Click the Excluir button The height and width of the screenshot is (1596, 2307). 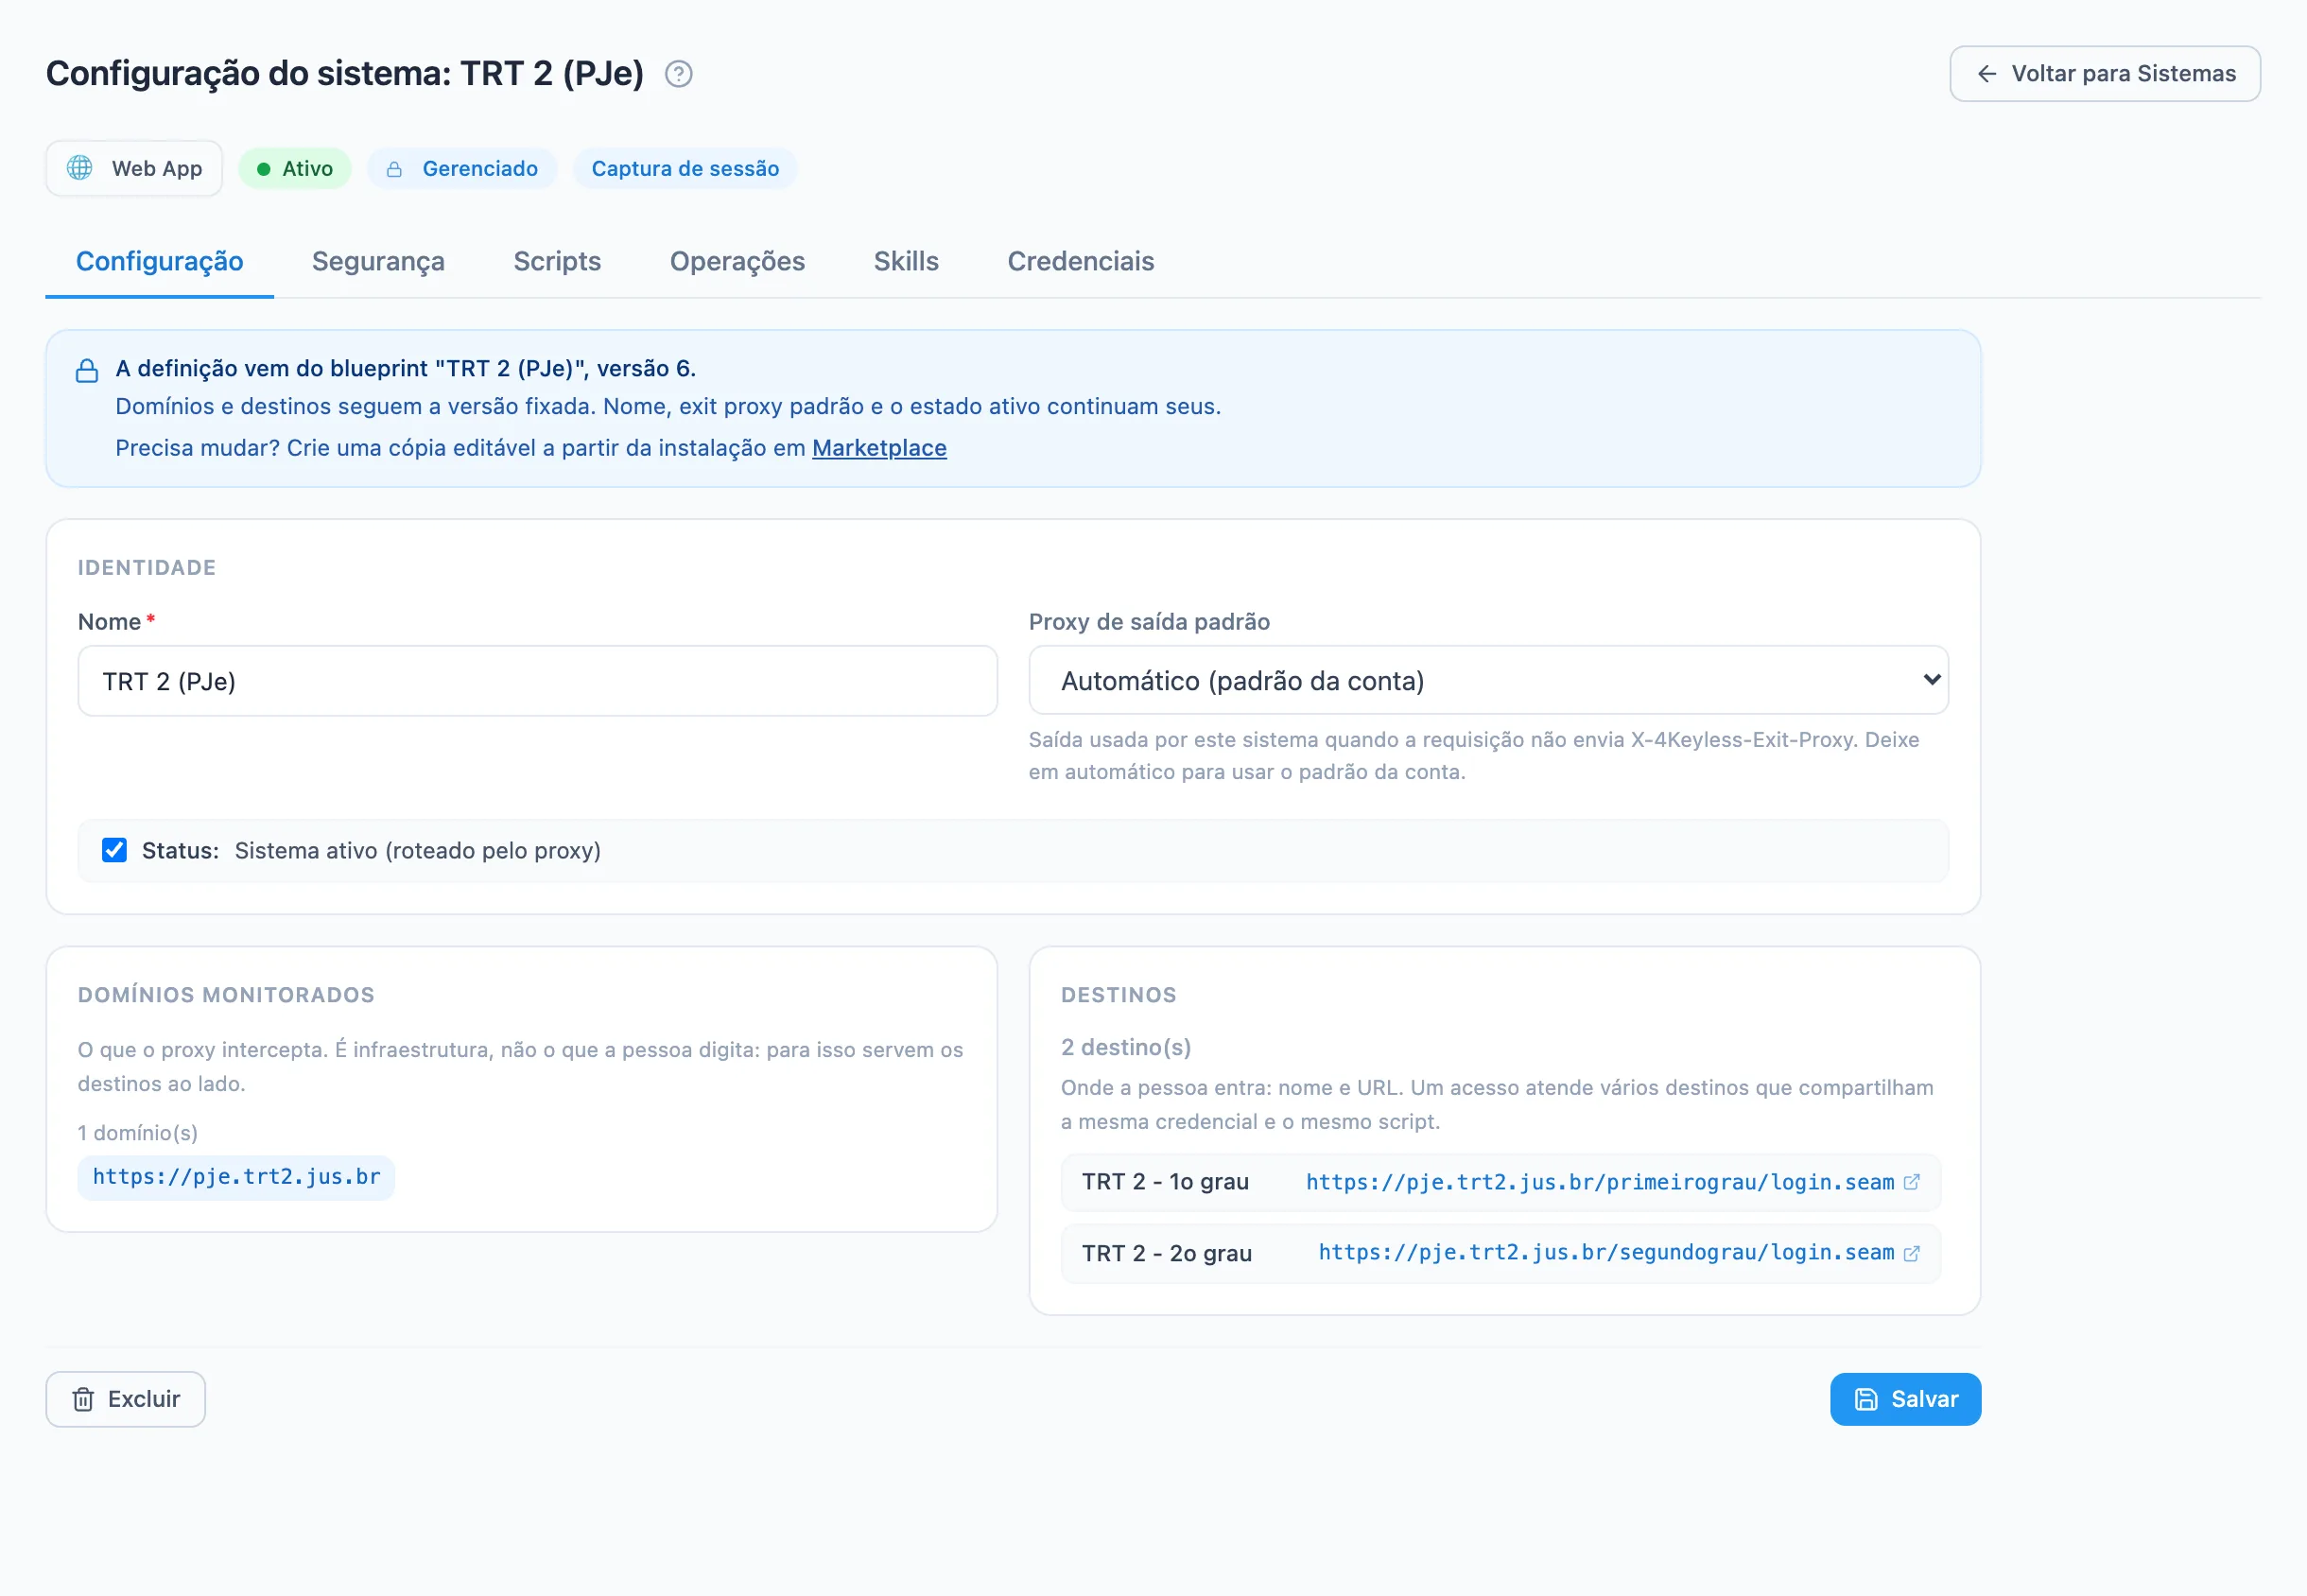coord(125,1399)
